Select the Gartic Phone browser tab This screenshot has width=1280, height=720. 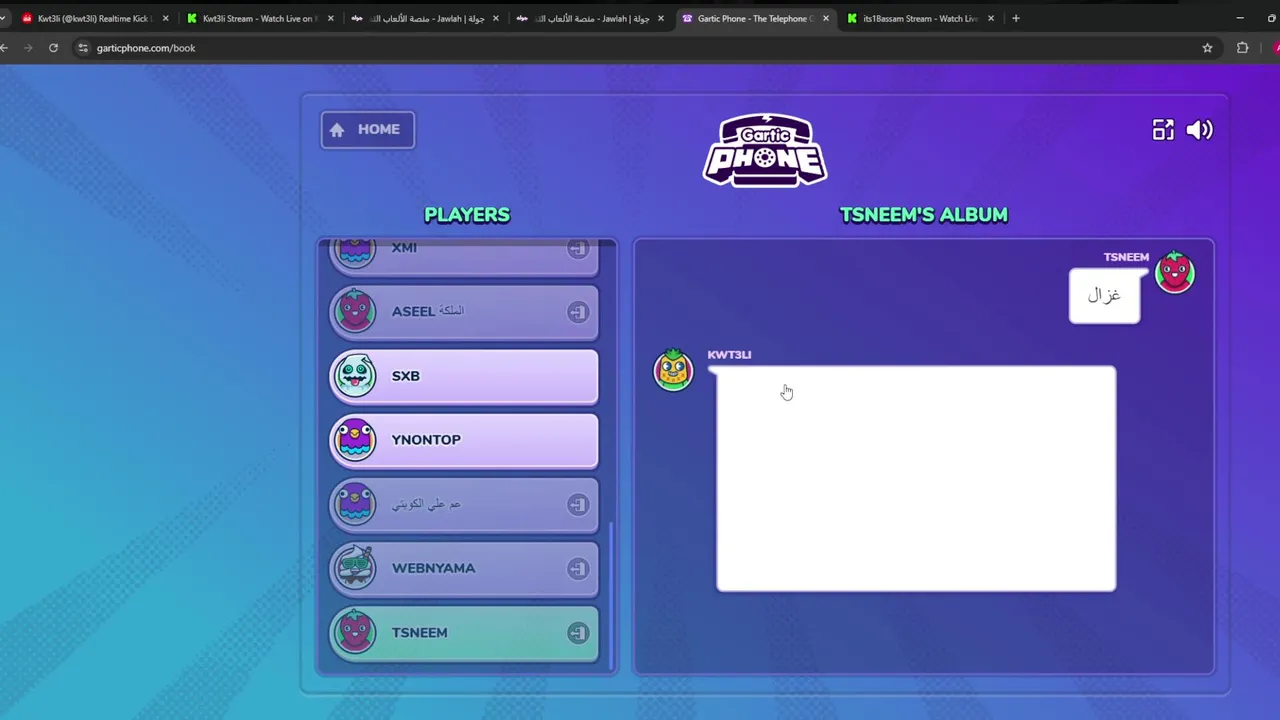[755, 18]
